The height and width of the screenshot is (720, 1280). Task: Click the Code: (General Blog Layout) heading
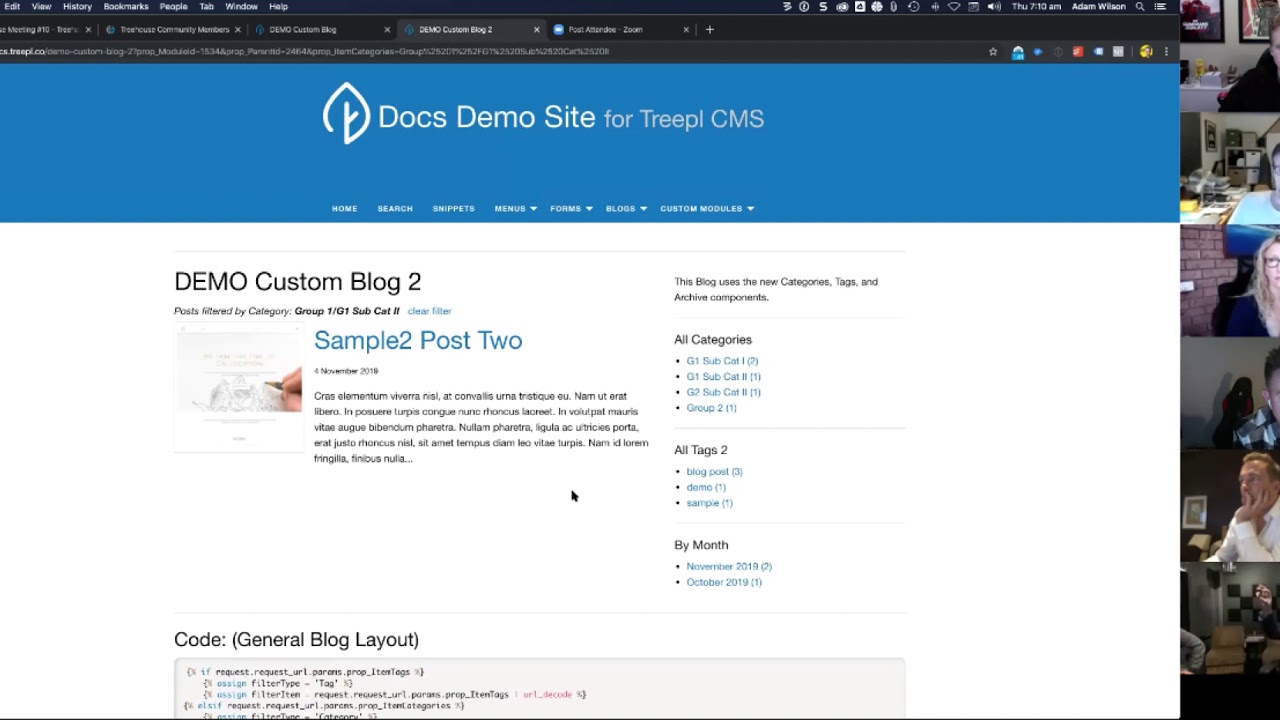coord(296,640)
